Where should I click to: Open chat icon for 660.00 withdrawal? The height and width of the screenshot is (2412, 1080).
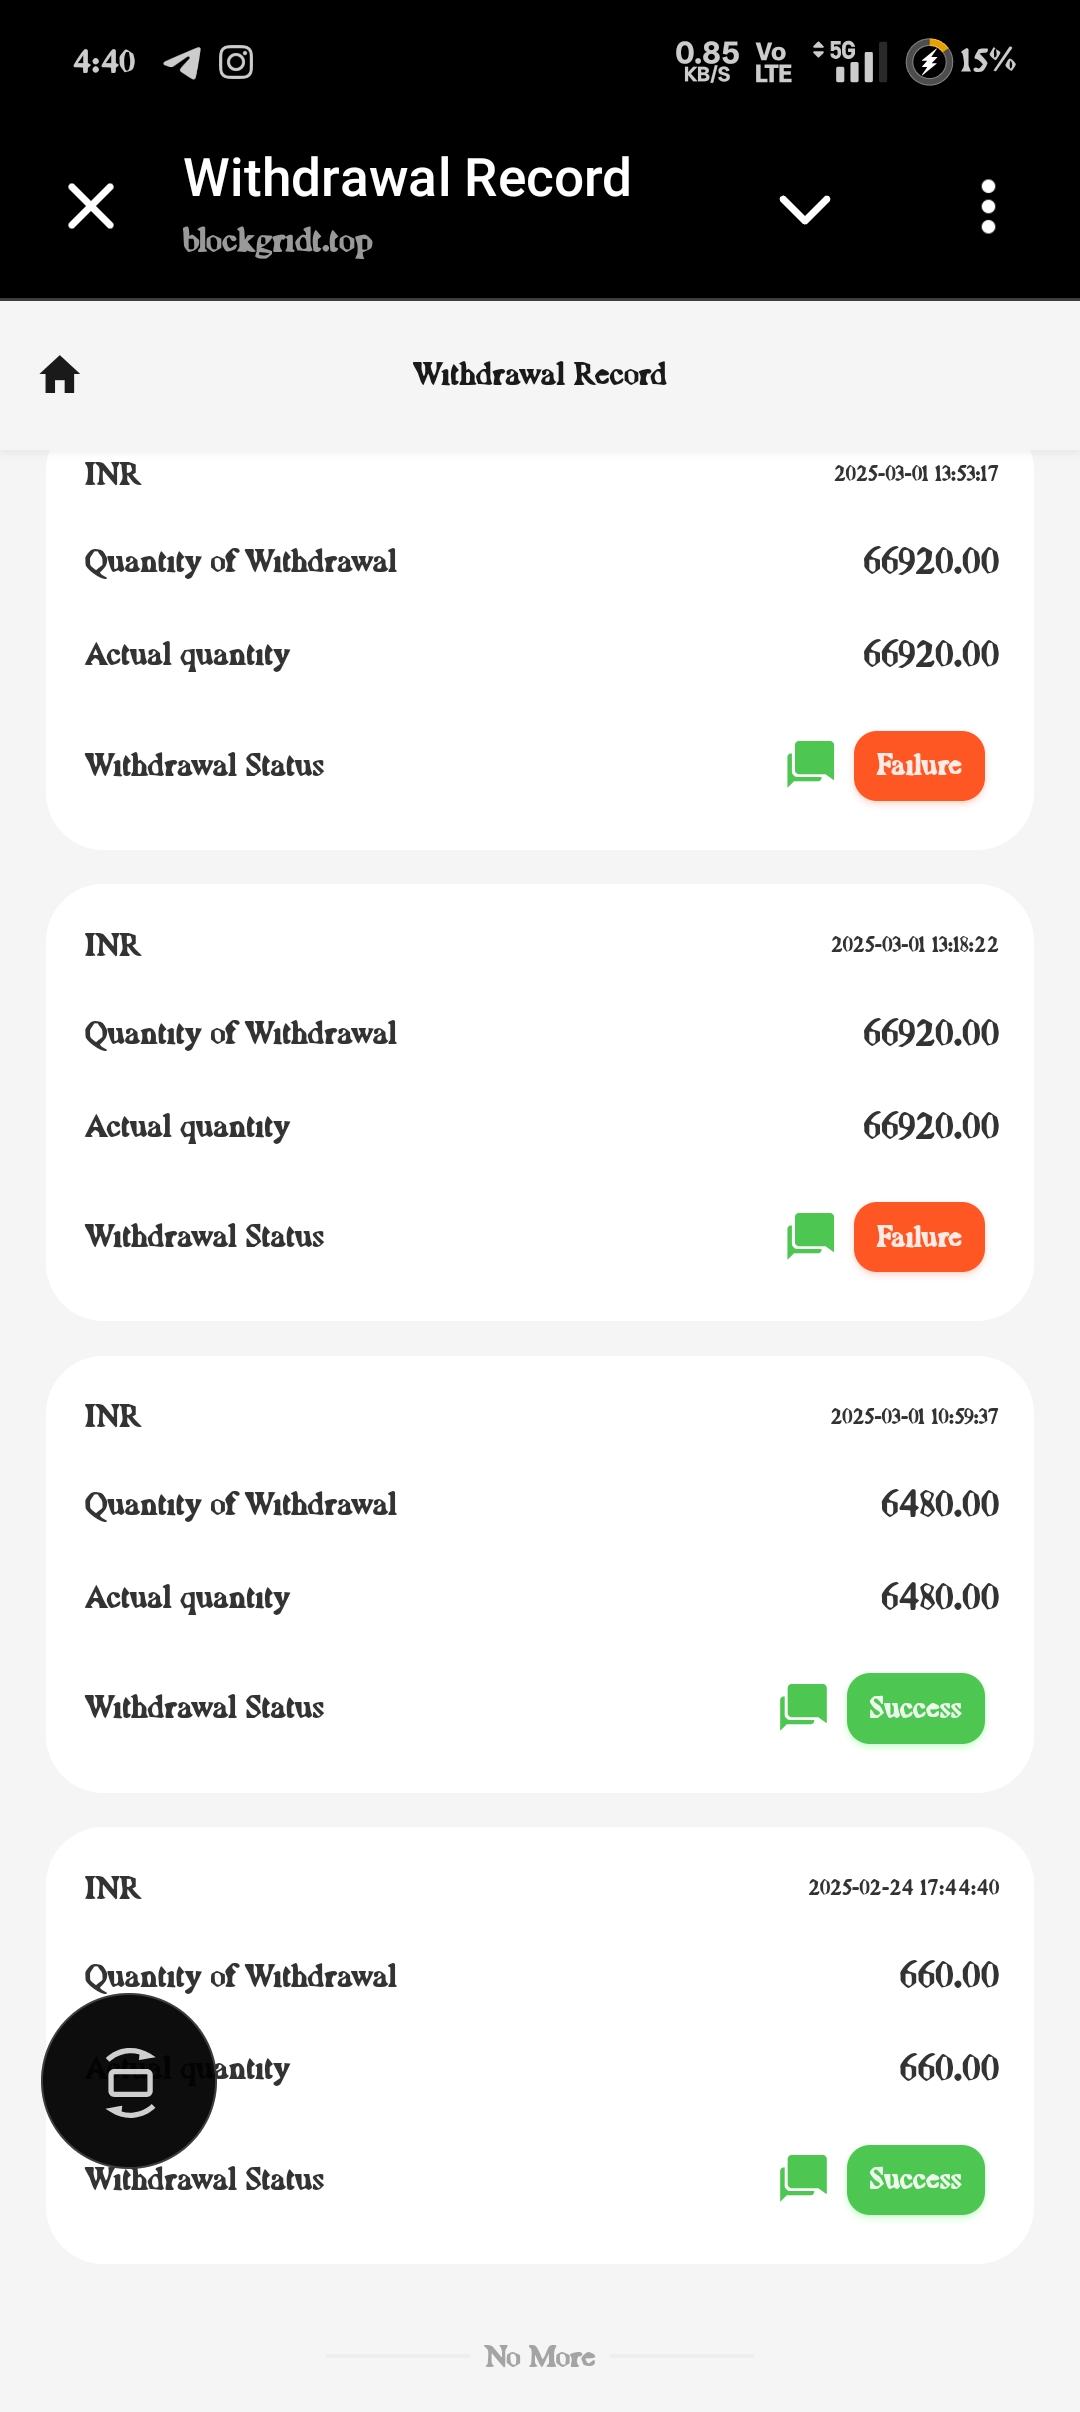[x=803, y=2178]
